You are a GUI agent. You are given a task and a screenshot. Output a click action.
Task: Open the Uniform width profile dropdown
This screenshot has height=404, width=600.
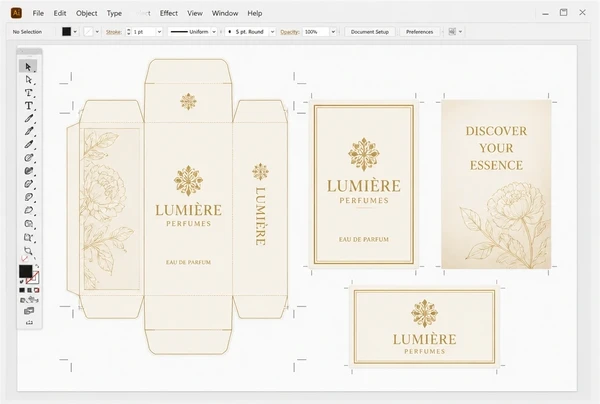pyautogui.click(x=214, y=32)
